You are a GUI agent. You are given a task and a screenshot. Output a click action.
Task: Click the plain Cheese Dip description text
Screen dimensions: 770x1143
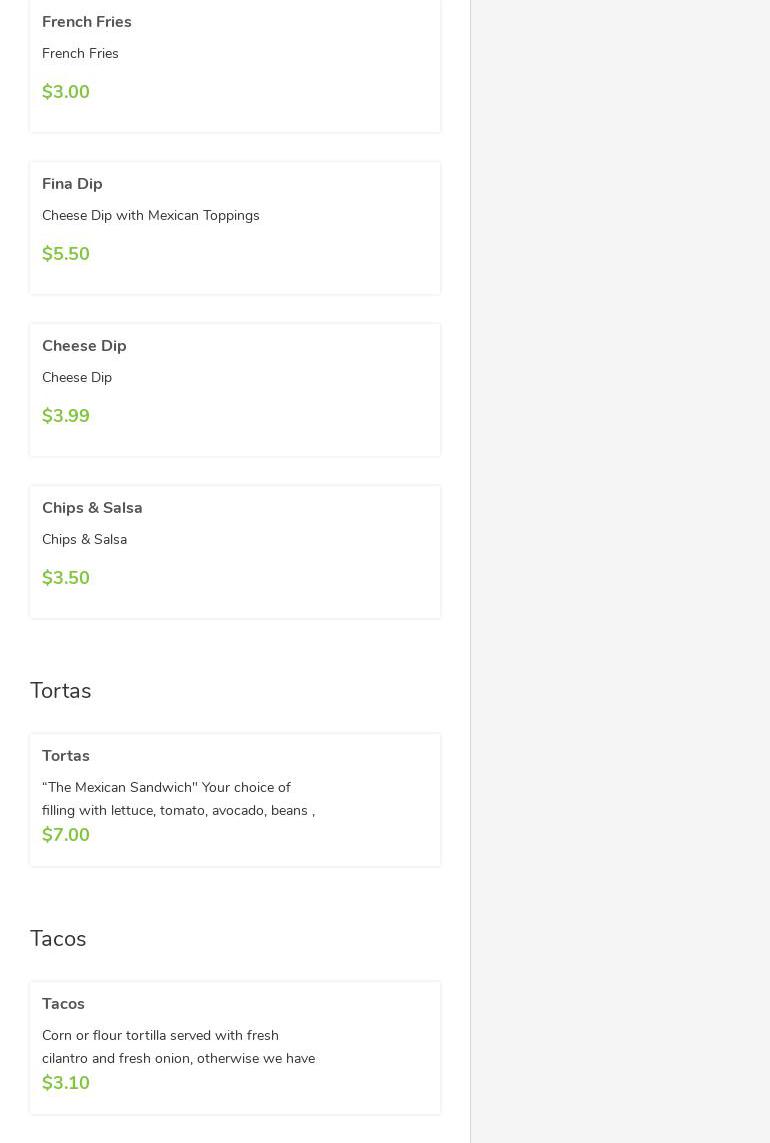tap(77, 378)
